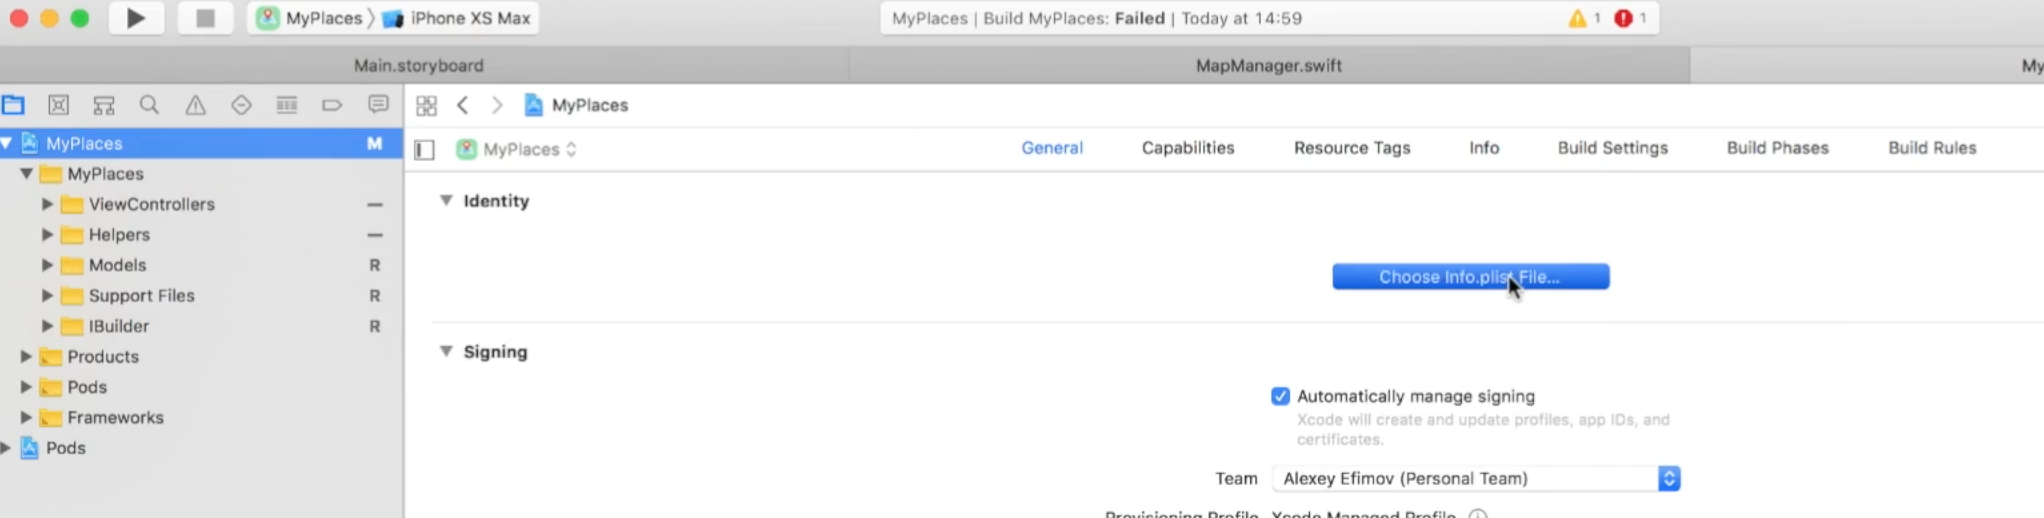Expand the IBuilder folder

pos(47,326)
